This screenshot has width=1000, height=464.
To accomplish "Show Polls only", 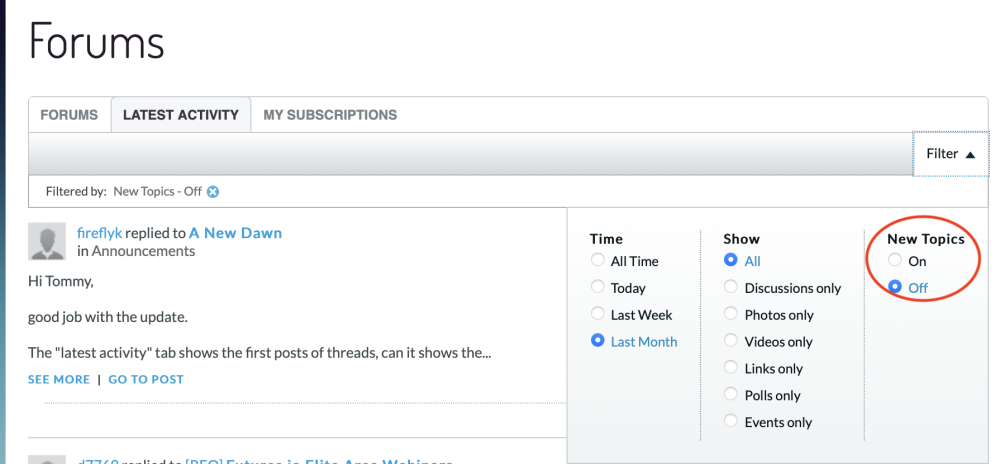I will tap(731, 395).
